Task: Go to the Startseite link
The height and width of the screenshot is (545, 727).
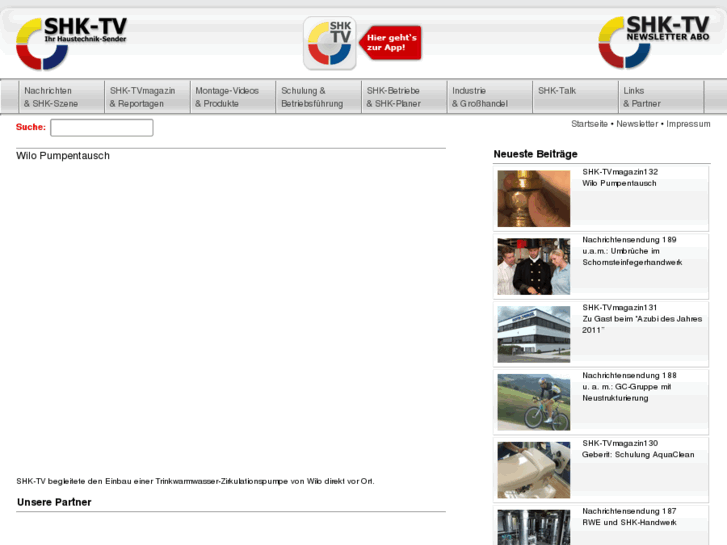Action: [589, 124]
